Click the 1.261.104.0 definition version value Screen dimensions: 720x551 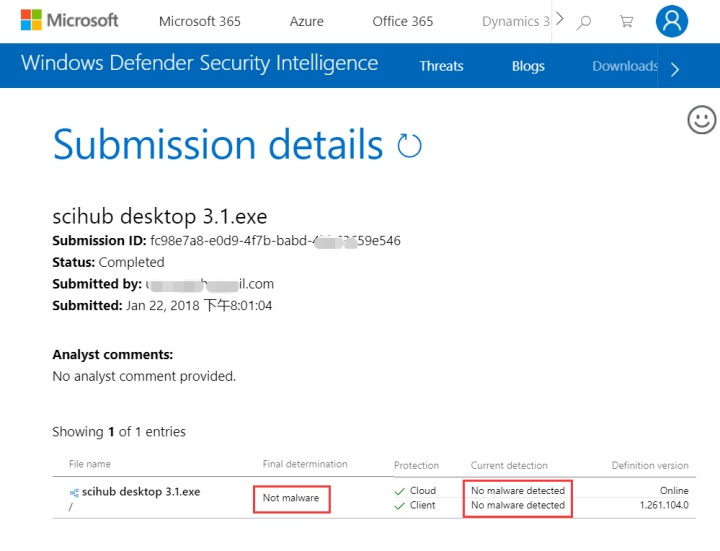[x=664, y=505]
